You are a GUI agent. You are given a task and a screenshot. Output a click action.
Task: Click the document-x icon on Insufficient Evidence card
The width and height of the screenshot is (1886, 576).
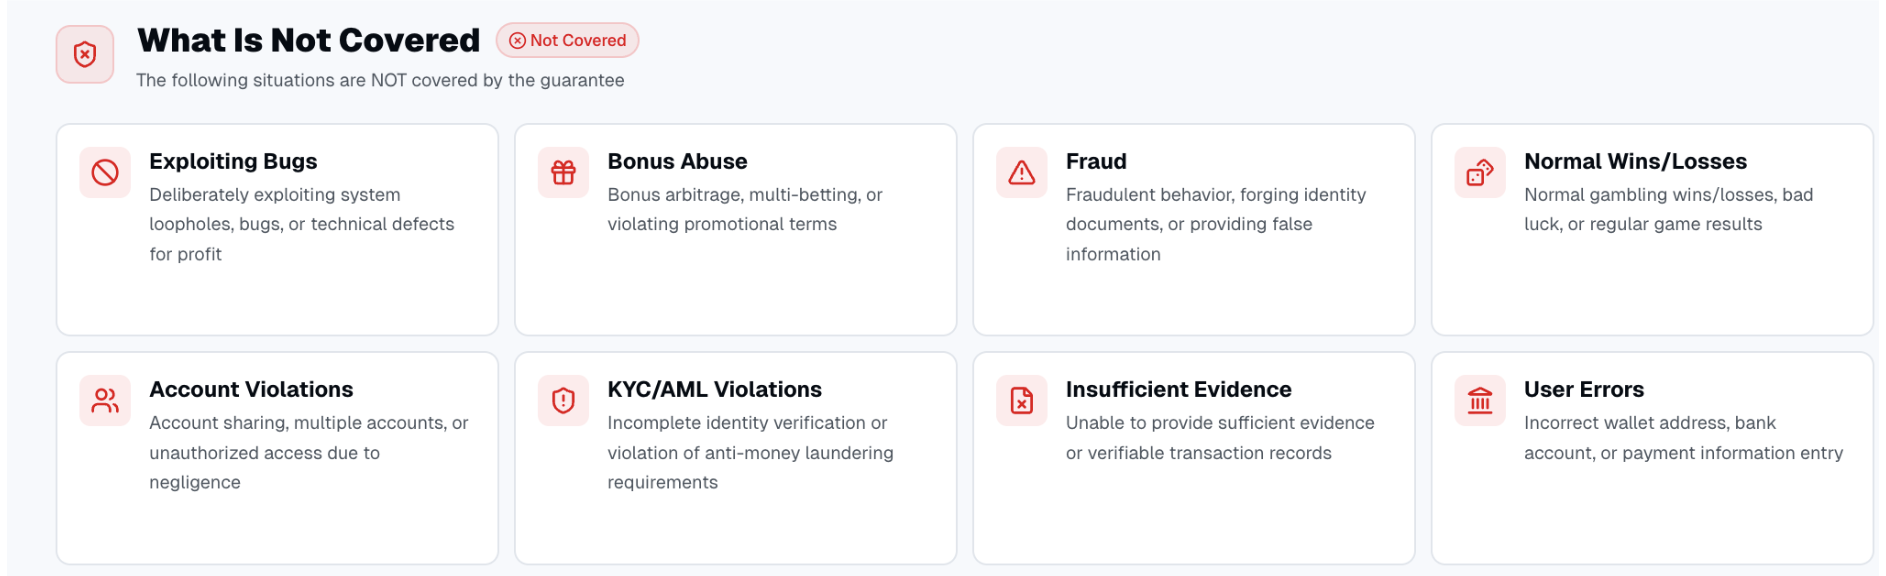pos(1020,400)
